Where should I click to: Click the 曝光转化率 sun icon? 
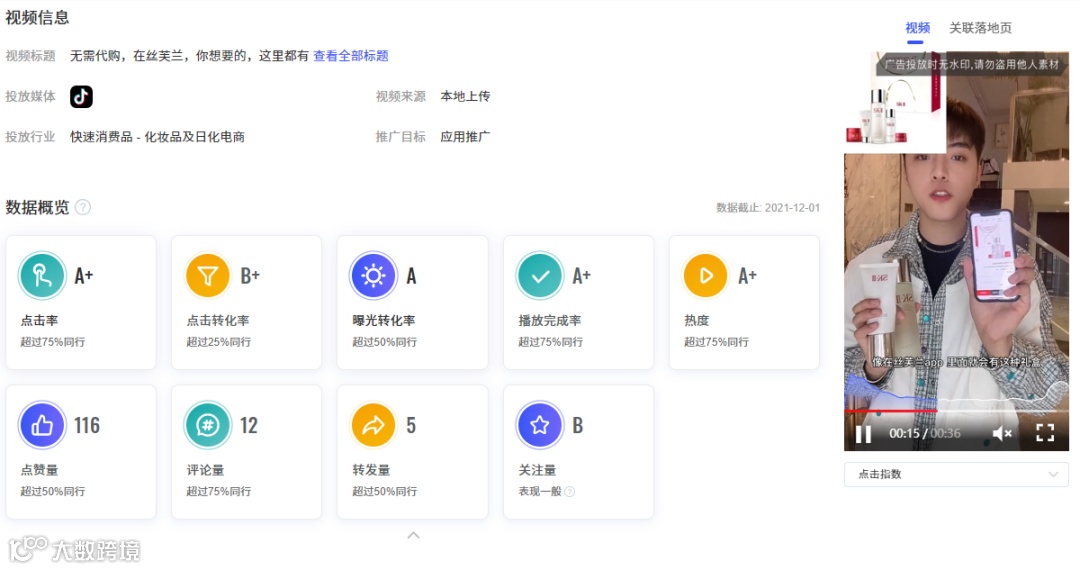tap(373, 276)
